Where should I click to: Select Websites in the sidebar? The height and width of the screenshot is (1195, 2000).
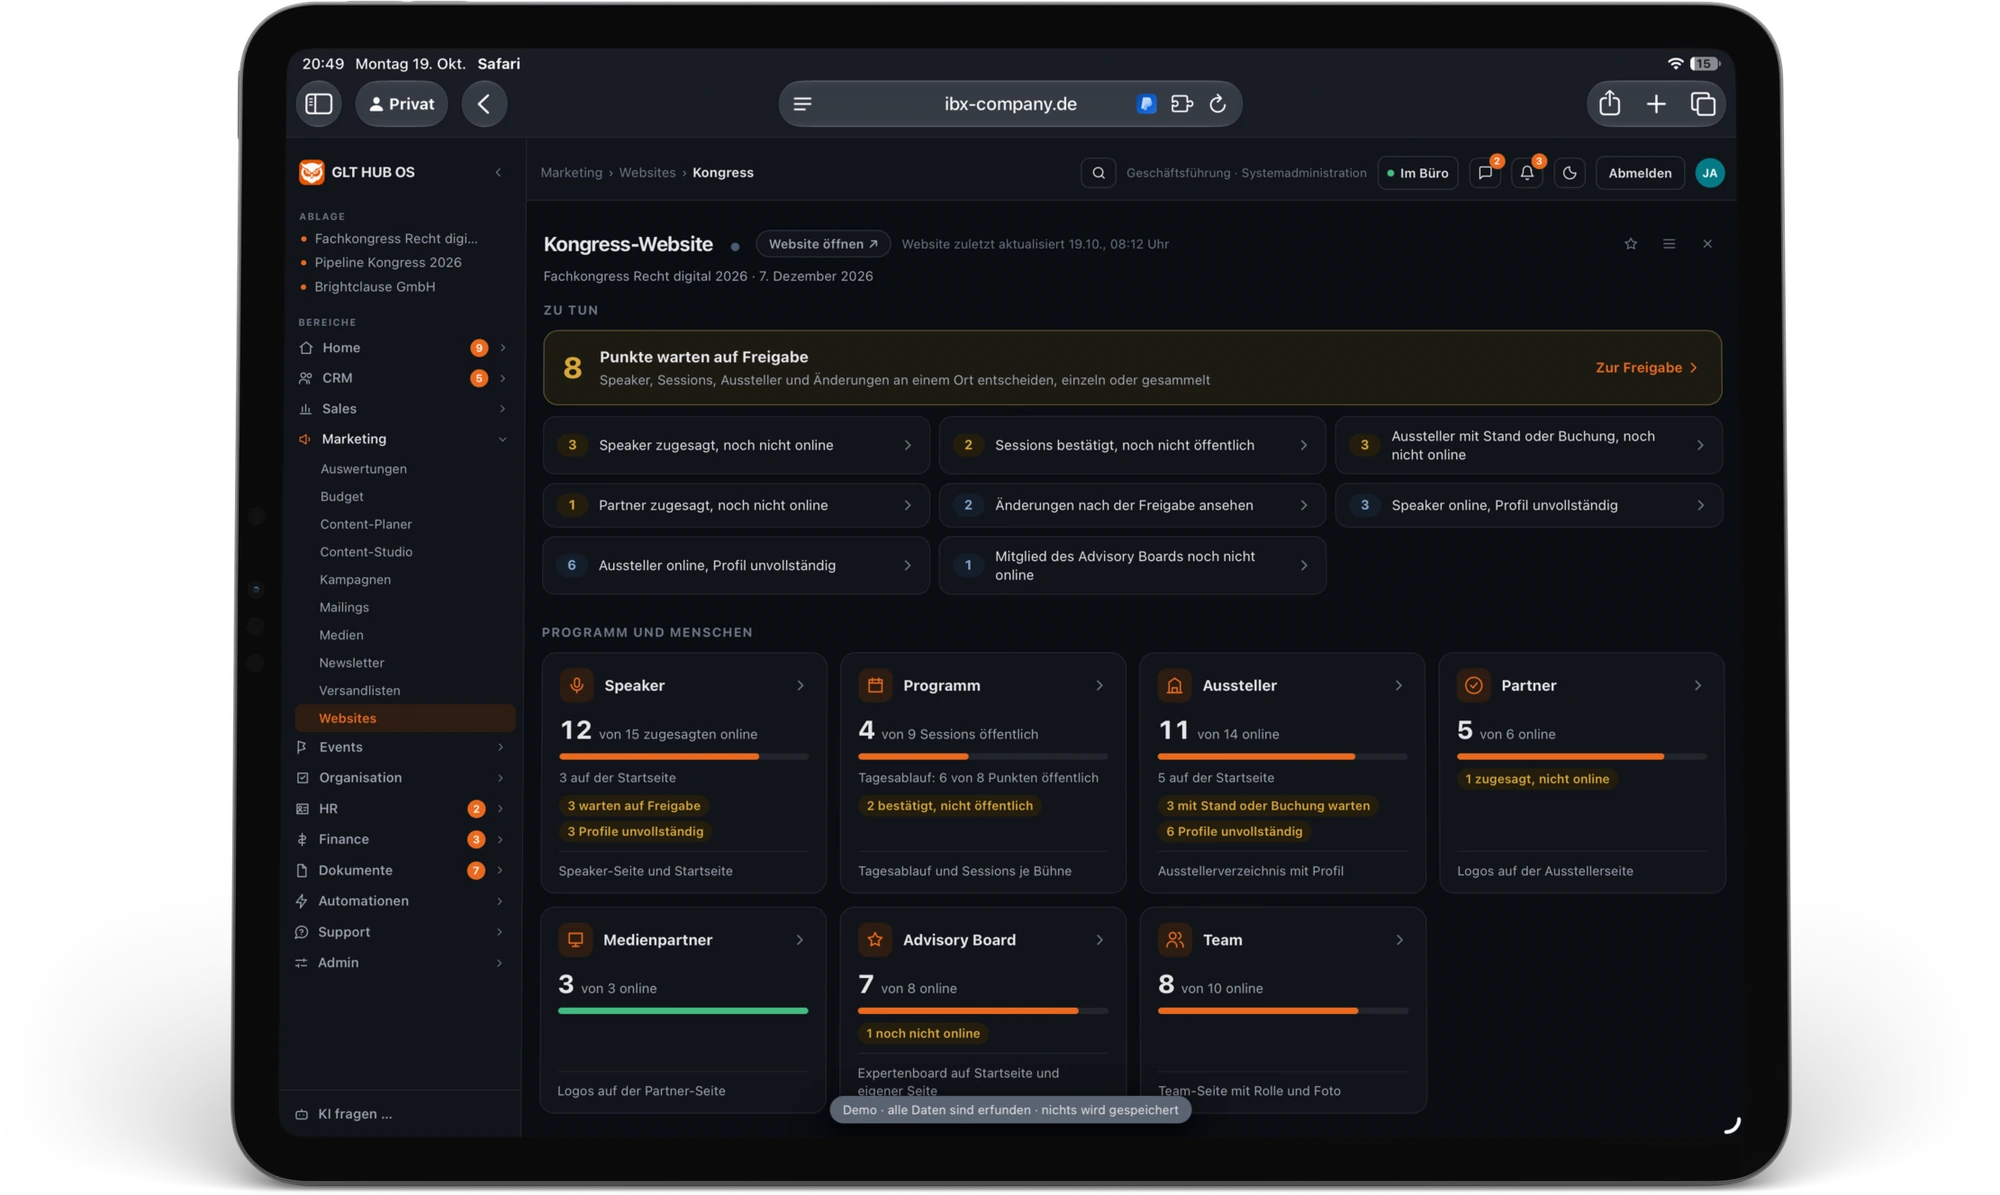point(405,718)
